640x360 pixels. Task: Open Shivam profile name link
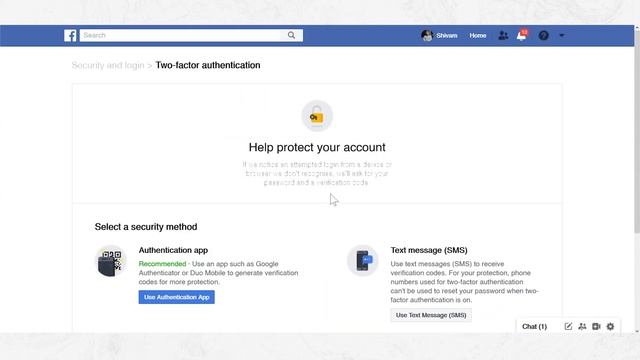coord(447,36)
